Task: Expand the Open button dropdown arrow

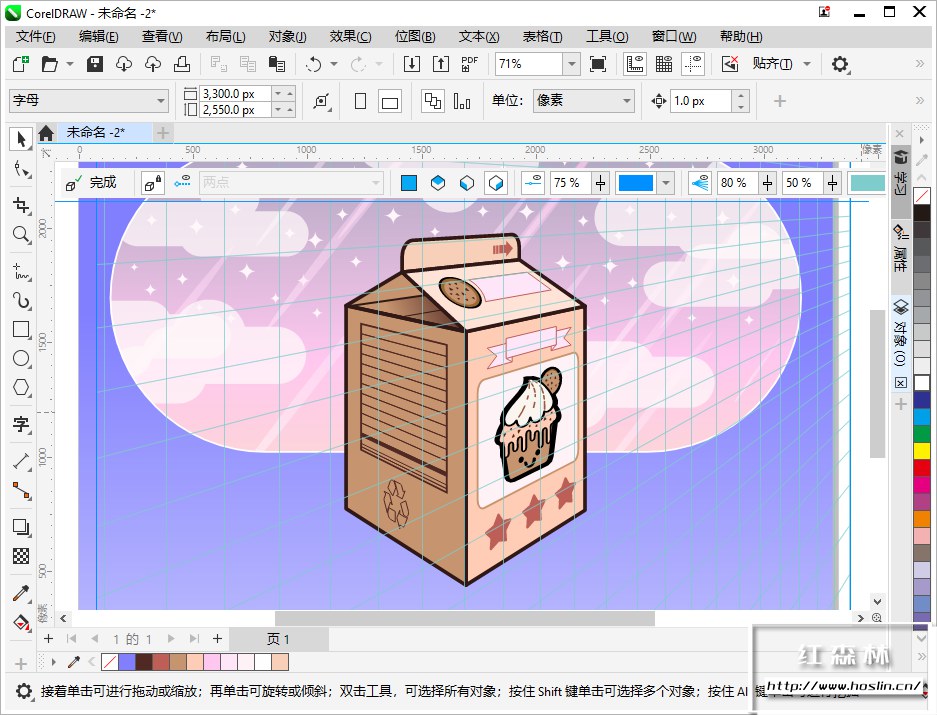Action: point(69,64)
